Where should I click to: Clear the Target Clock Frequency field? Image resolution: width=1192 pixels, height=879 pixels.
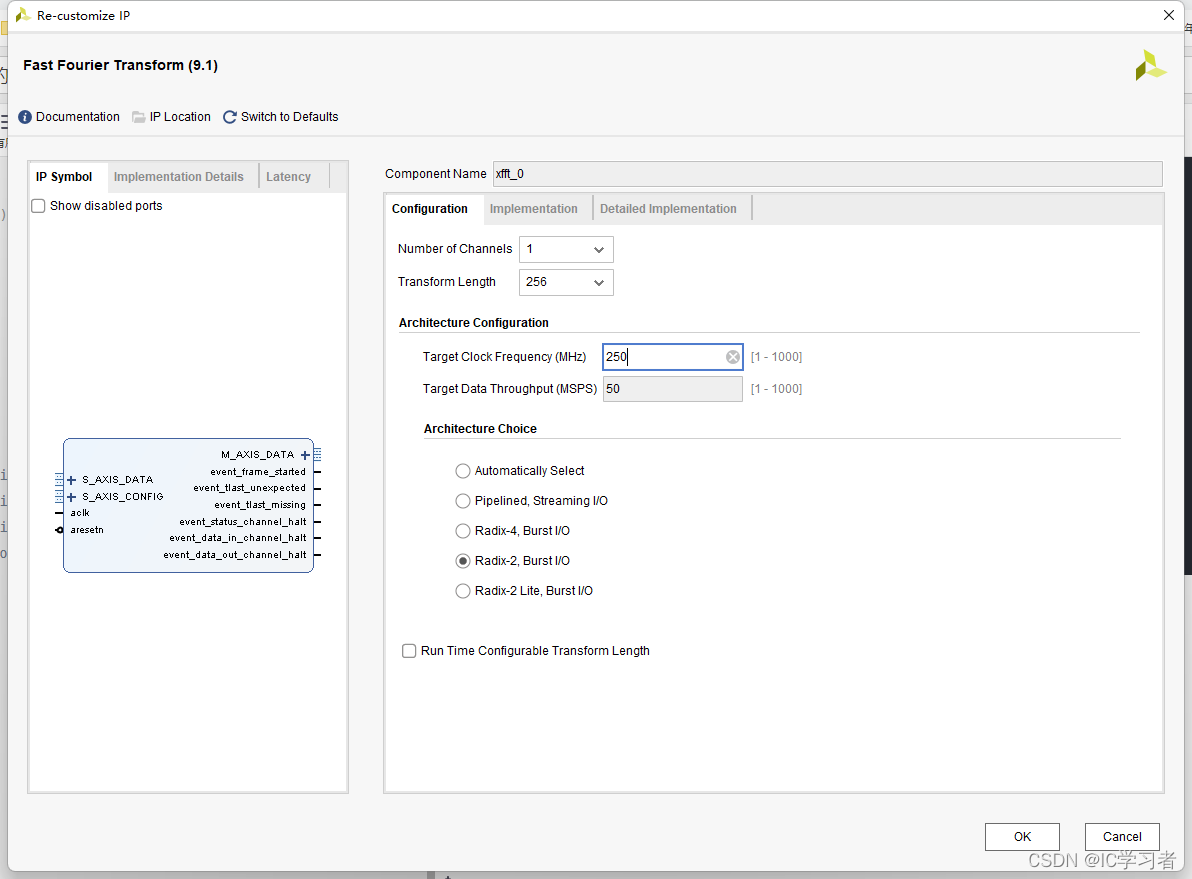coord(732,357)
